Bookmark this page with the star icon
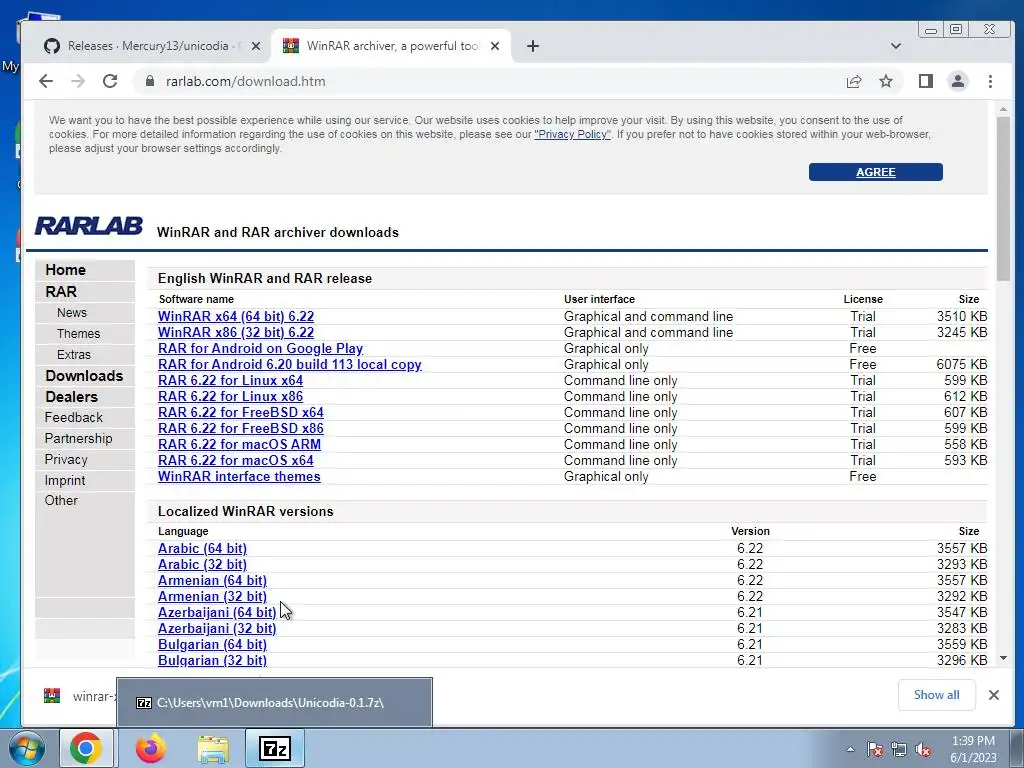Image resolution: width=1024 pixels, height=768 pixels. point(886,82)
